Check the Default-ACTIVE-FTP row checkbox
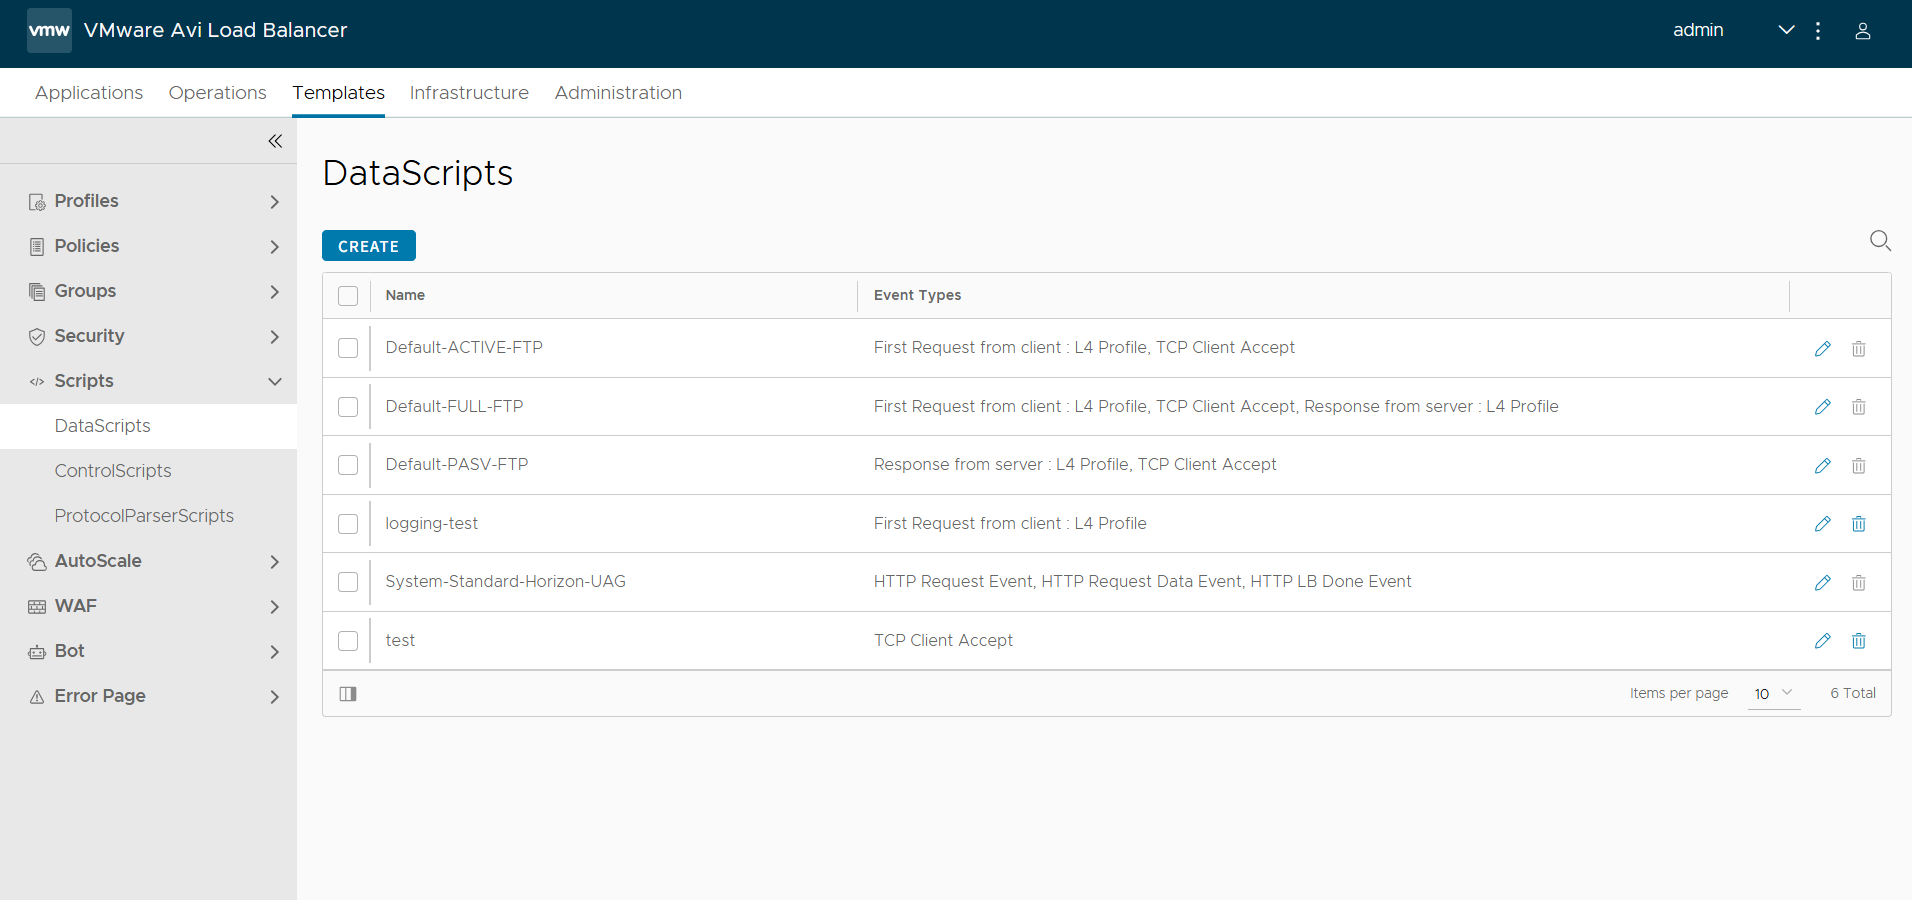This screenshot has height=900, width=1912. 348,348
